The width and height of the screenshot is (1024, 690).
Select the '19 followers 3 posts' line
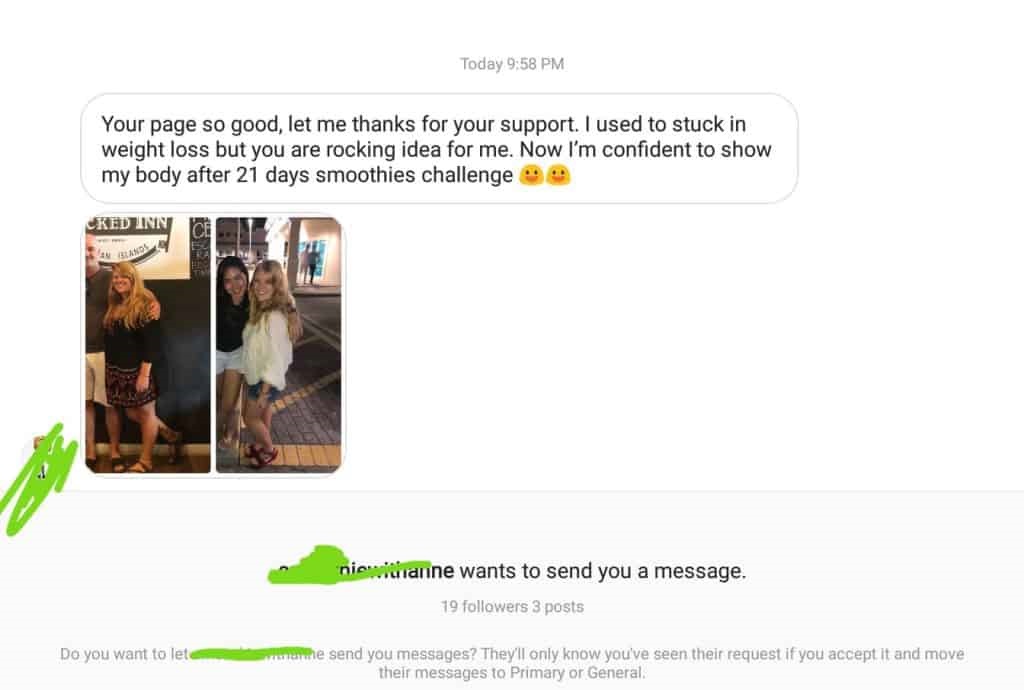click(x=512, y=606)
